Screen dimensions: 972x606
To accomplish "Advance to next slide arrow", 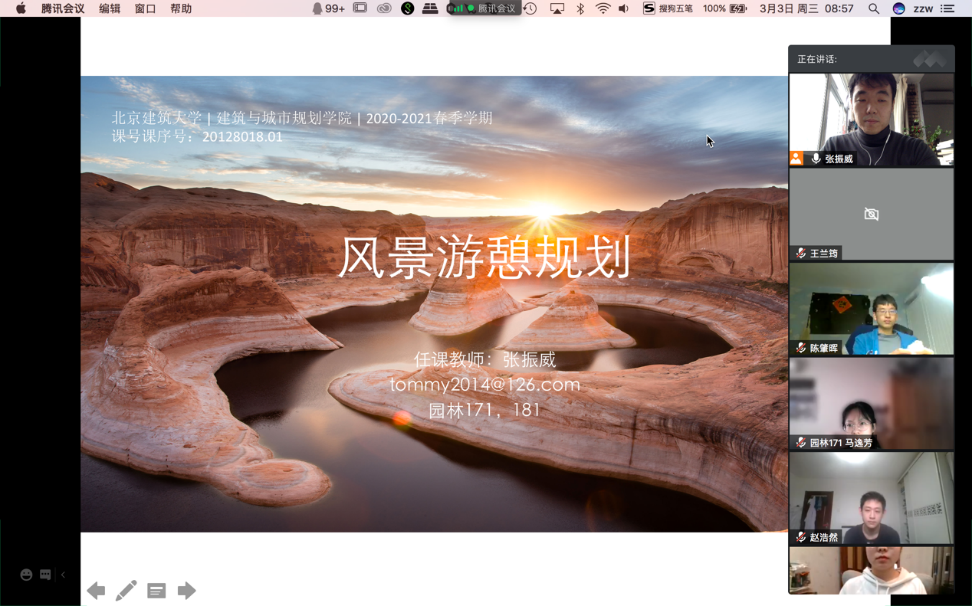I will tap(187, 591).
